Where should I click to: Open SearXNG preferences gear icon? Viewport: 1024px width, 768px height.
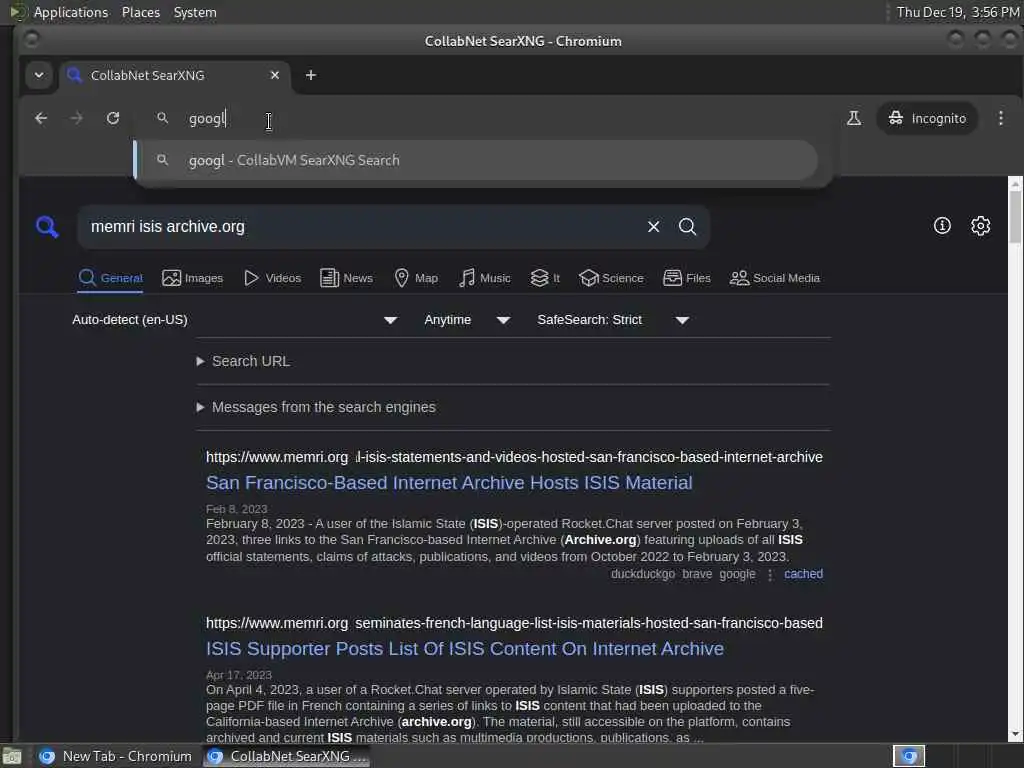pyautogui.click(x=980, y=226)
